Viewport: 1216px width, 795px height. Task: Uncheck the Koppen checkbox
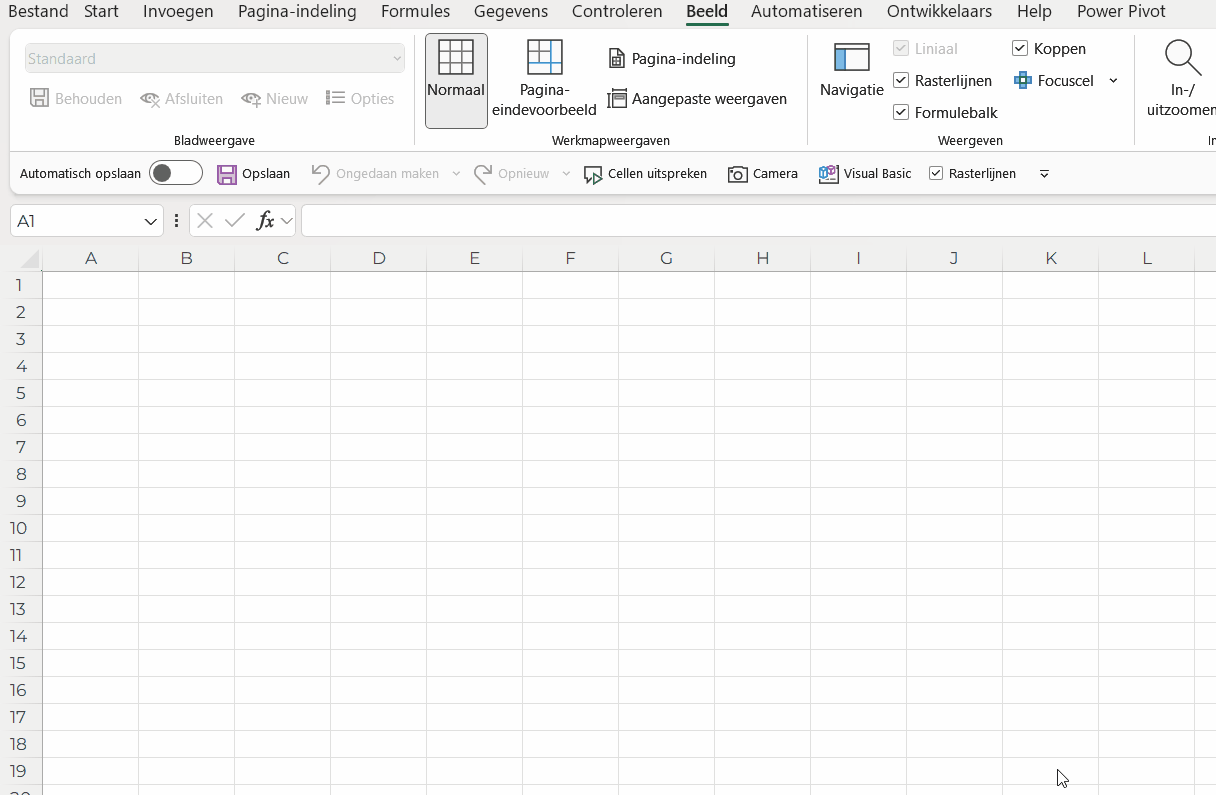(x=1020, y=48)
